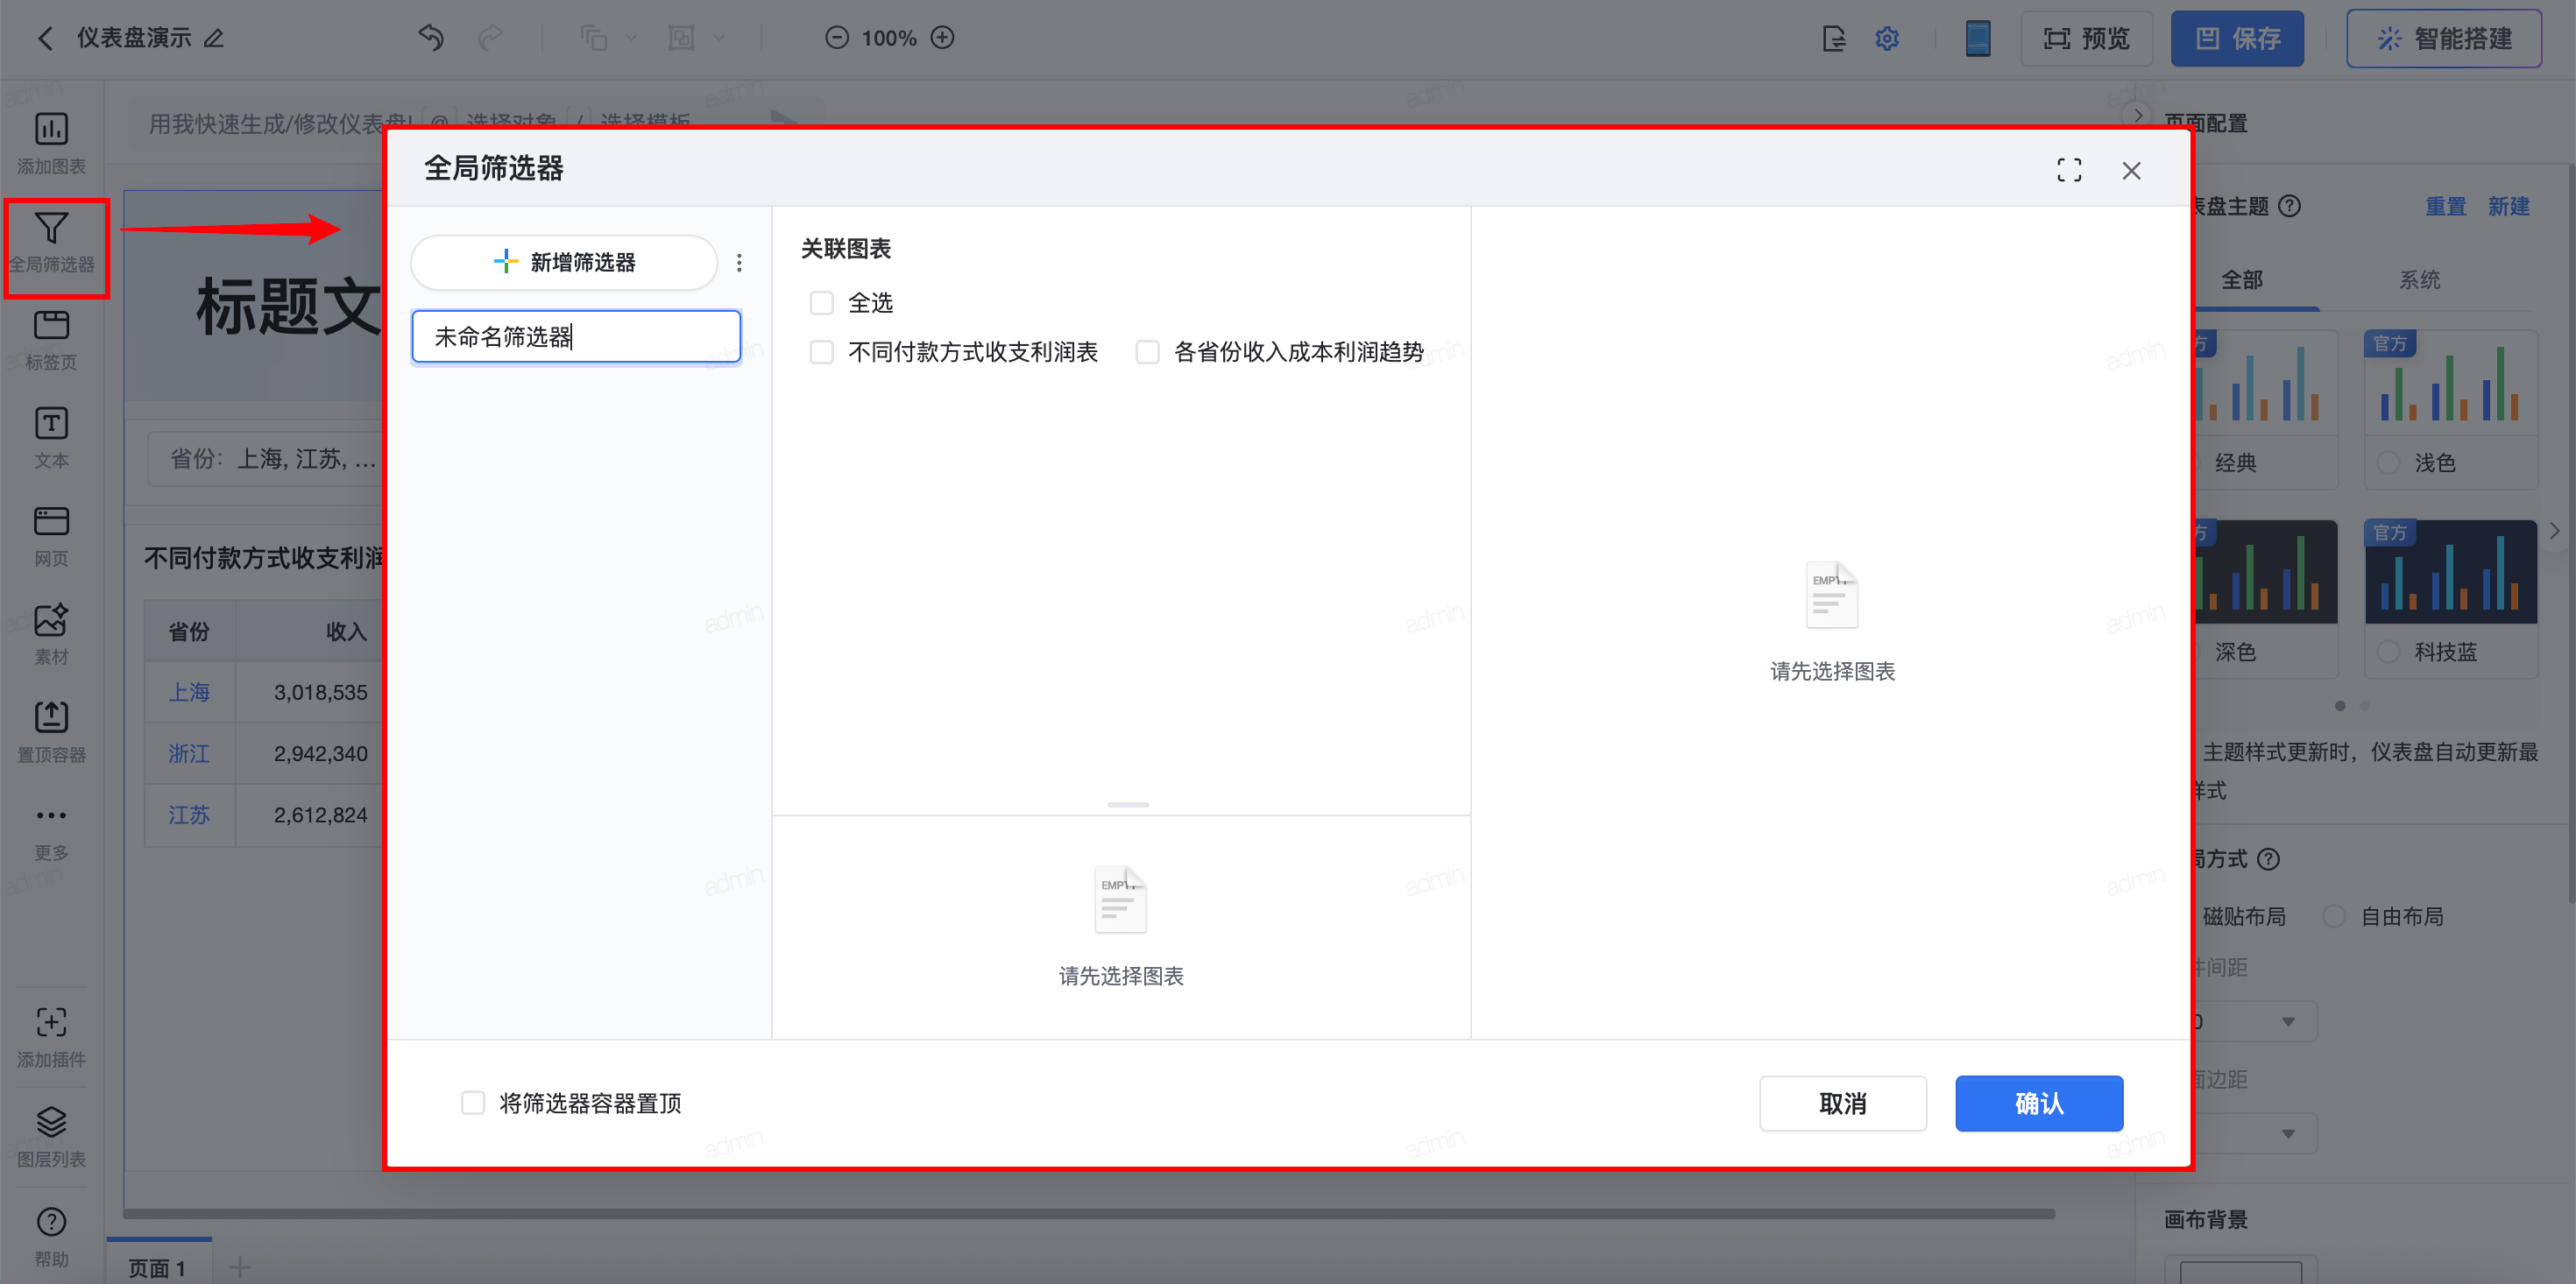Click the 素材 image icon
Image resolution: width=2576 pixels, height=1284 pixels.
click(x=51, y=620)
